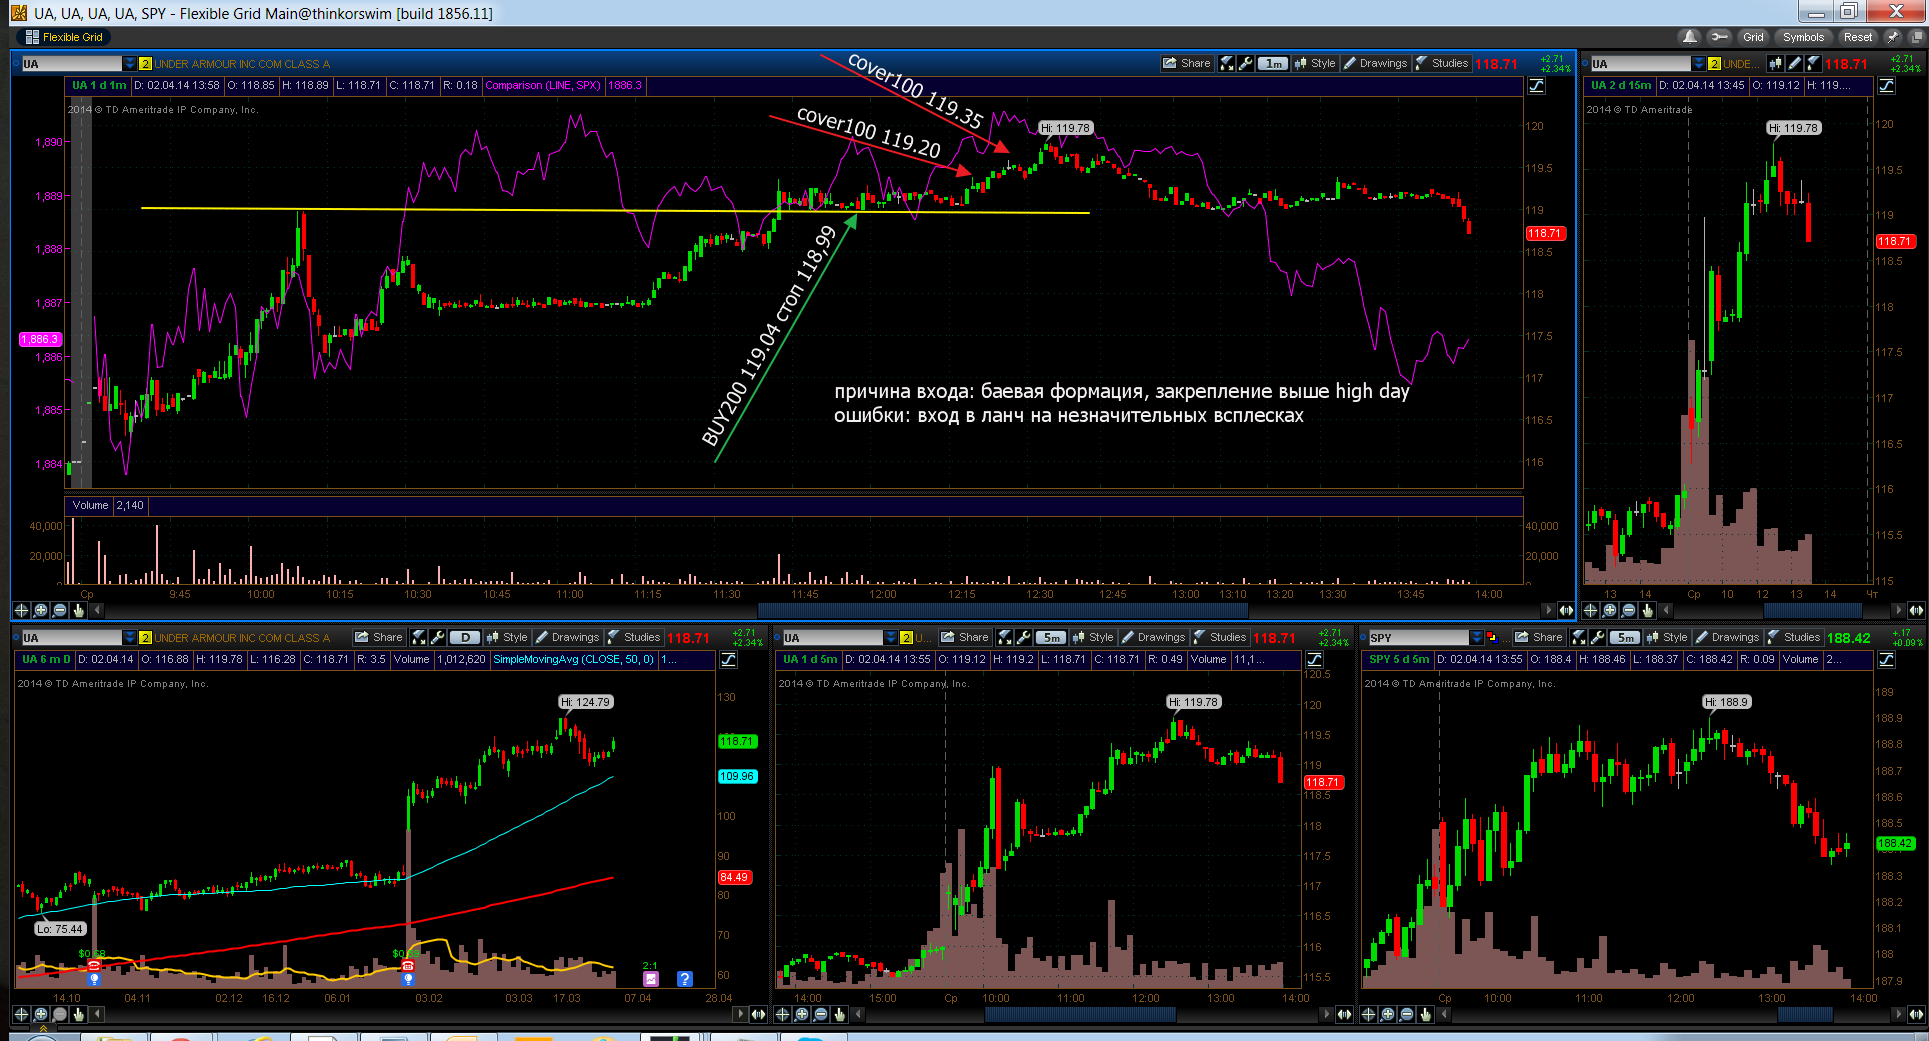Open SPY symbol dropdown arrow
The height and width of the screenshot is (1041, 1929).
(x=1477, y=637)
